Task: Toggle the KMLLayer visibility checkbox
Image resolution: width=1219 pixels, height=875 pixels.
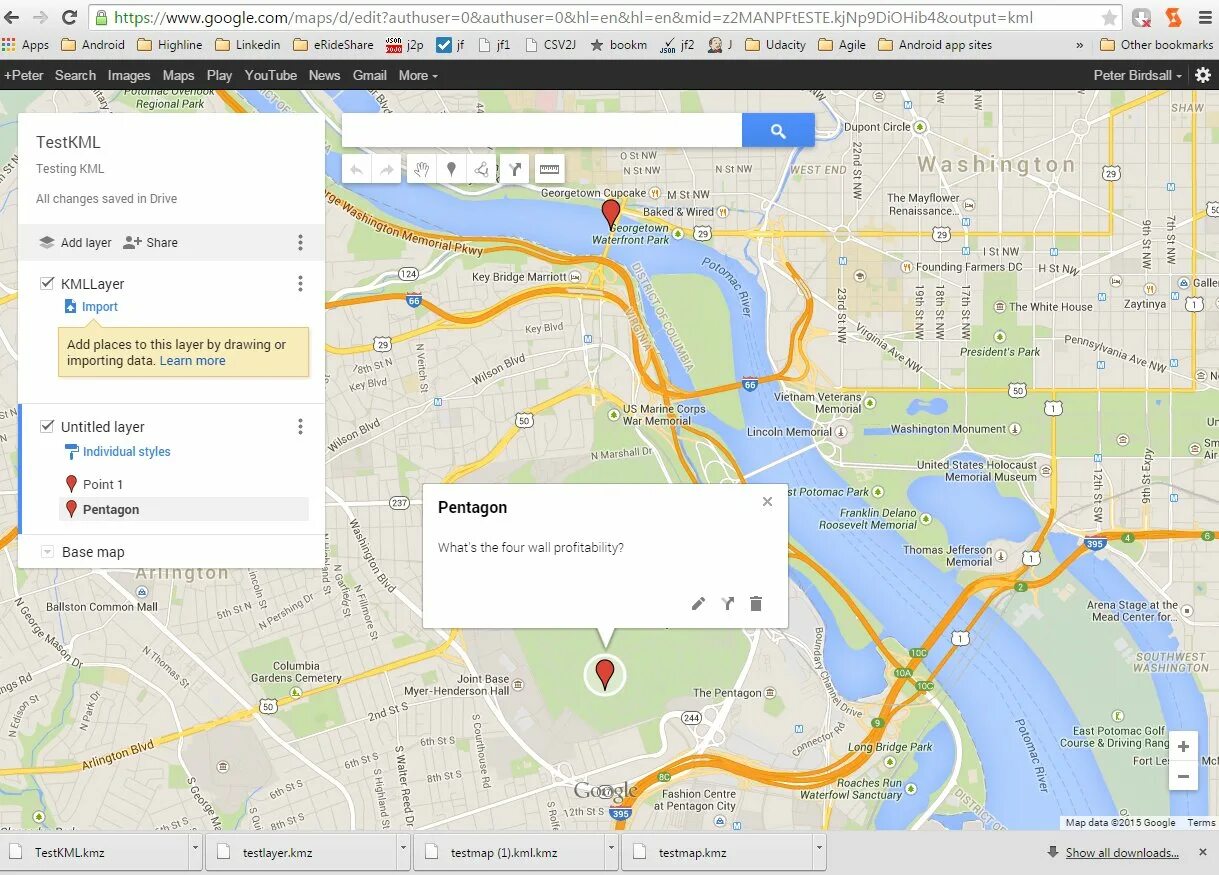Action: 46,283
